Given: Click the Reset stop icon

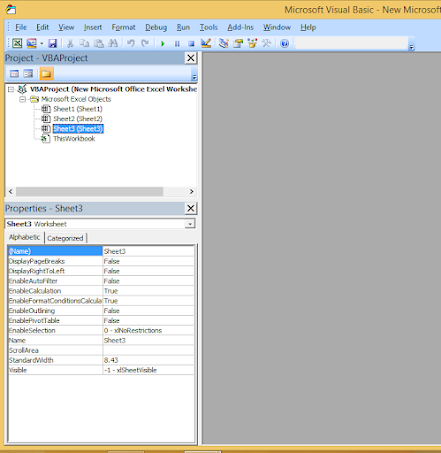Looking at the screenshot, I should [191, 44].
